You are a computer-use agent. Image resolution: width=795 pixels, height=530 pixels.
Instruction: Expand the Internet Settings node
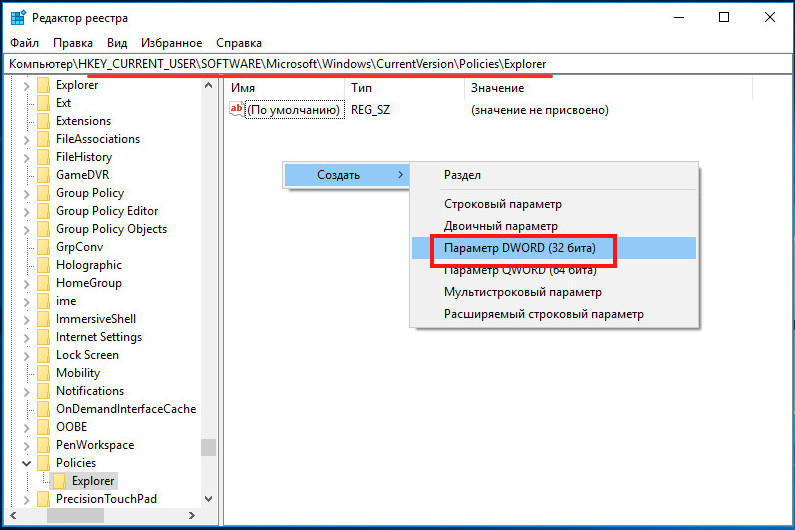(x=26, y=338)
